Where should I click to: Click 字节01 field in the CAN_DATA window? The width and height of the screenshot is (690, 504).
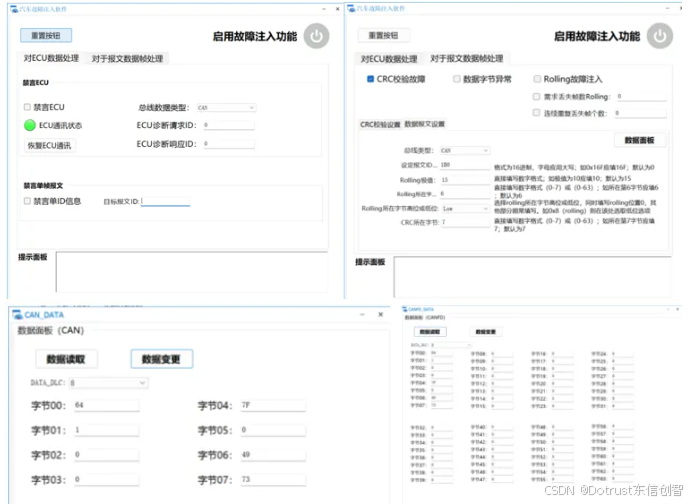click(106, 430)
